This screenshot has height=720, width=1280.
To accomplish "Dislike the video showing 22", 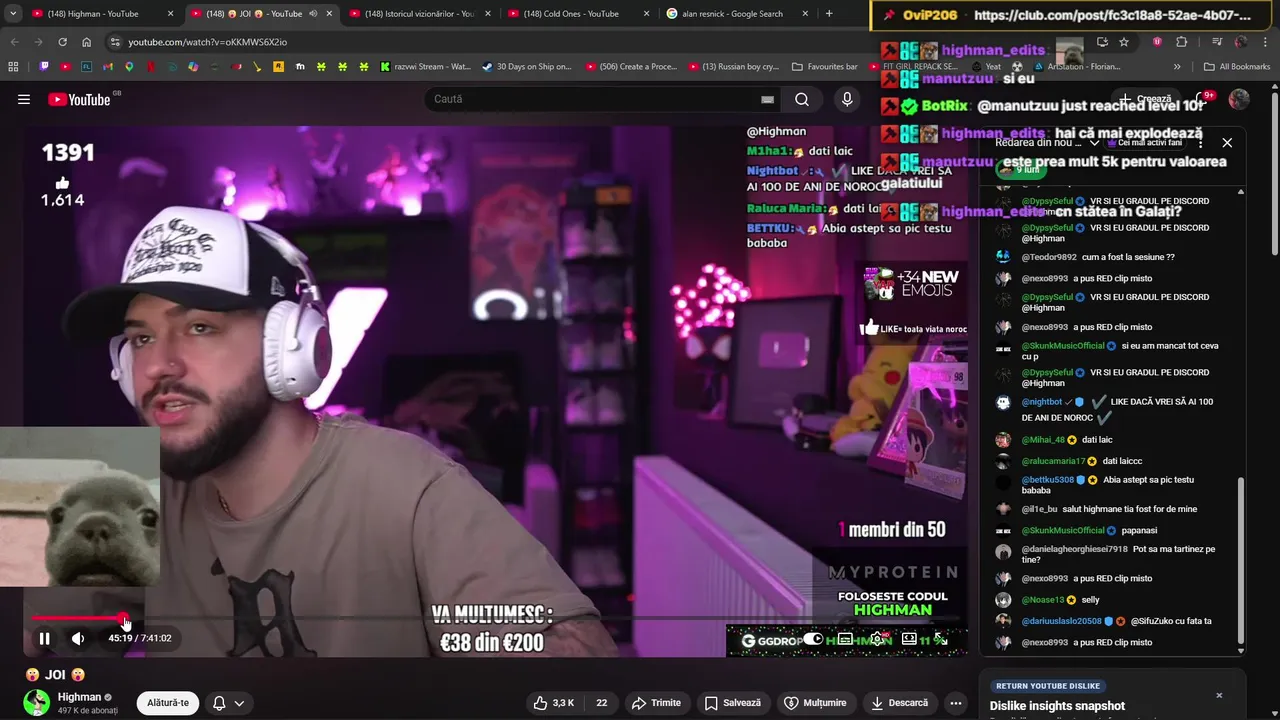I will tap(601, 703).
